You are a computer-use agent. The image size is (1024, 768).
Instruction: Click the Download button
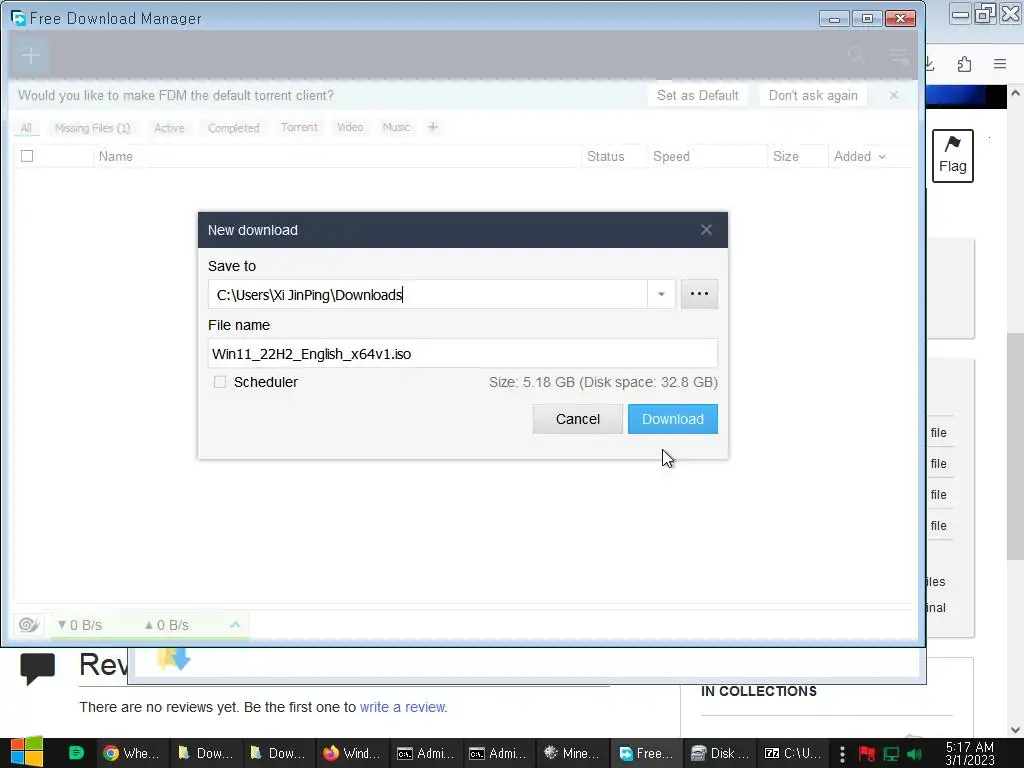coord(673,419)
